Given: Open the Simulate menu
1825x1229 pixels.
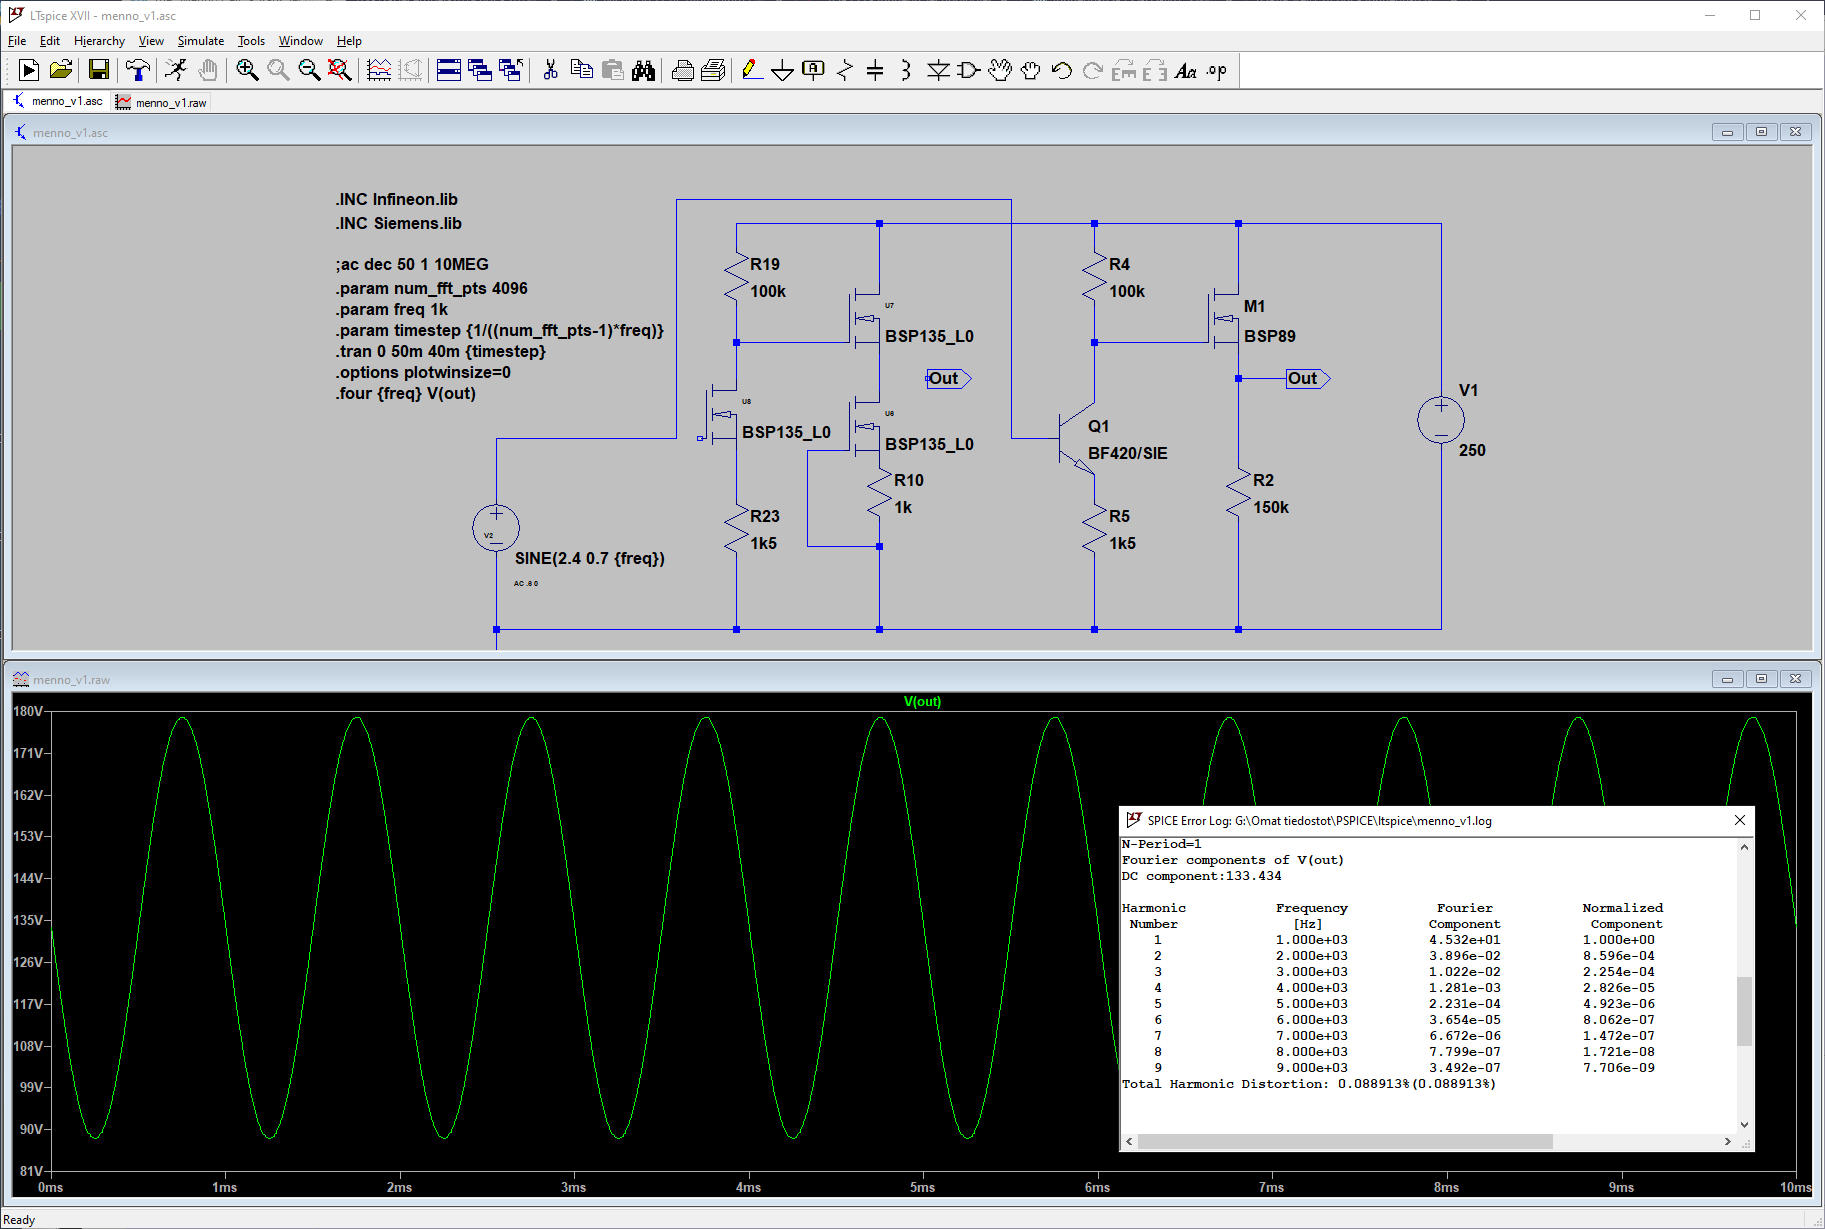Looking at the screenshot, I should tap(201, 41).
